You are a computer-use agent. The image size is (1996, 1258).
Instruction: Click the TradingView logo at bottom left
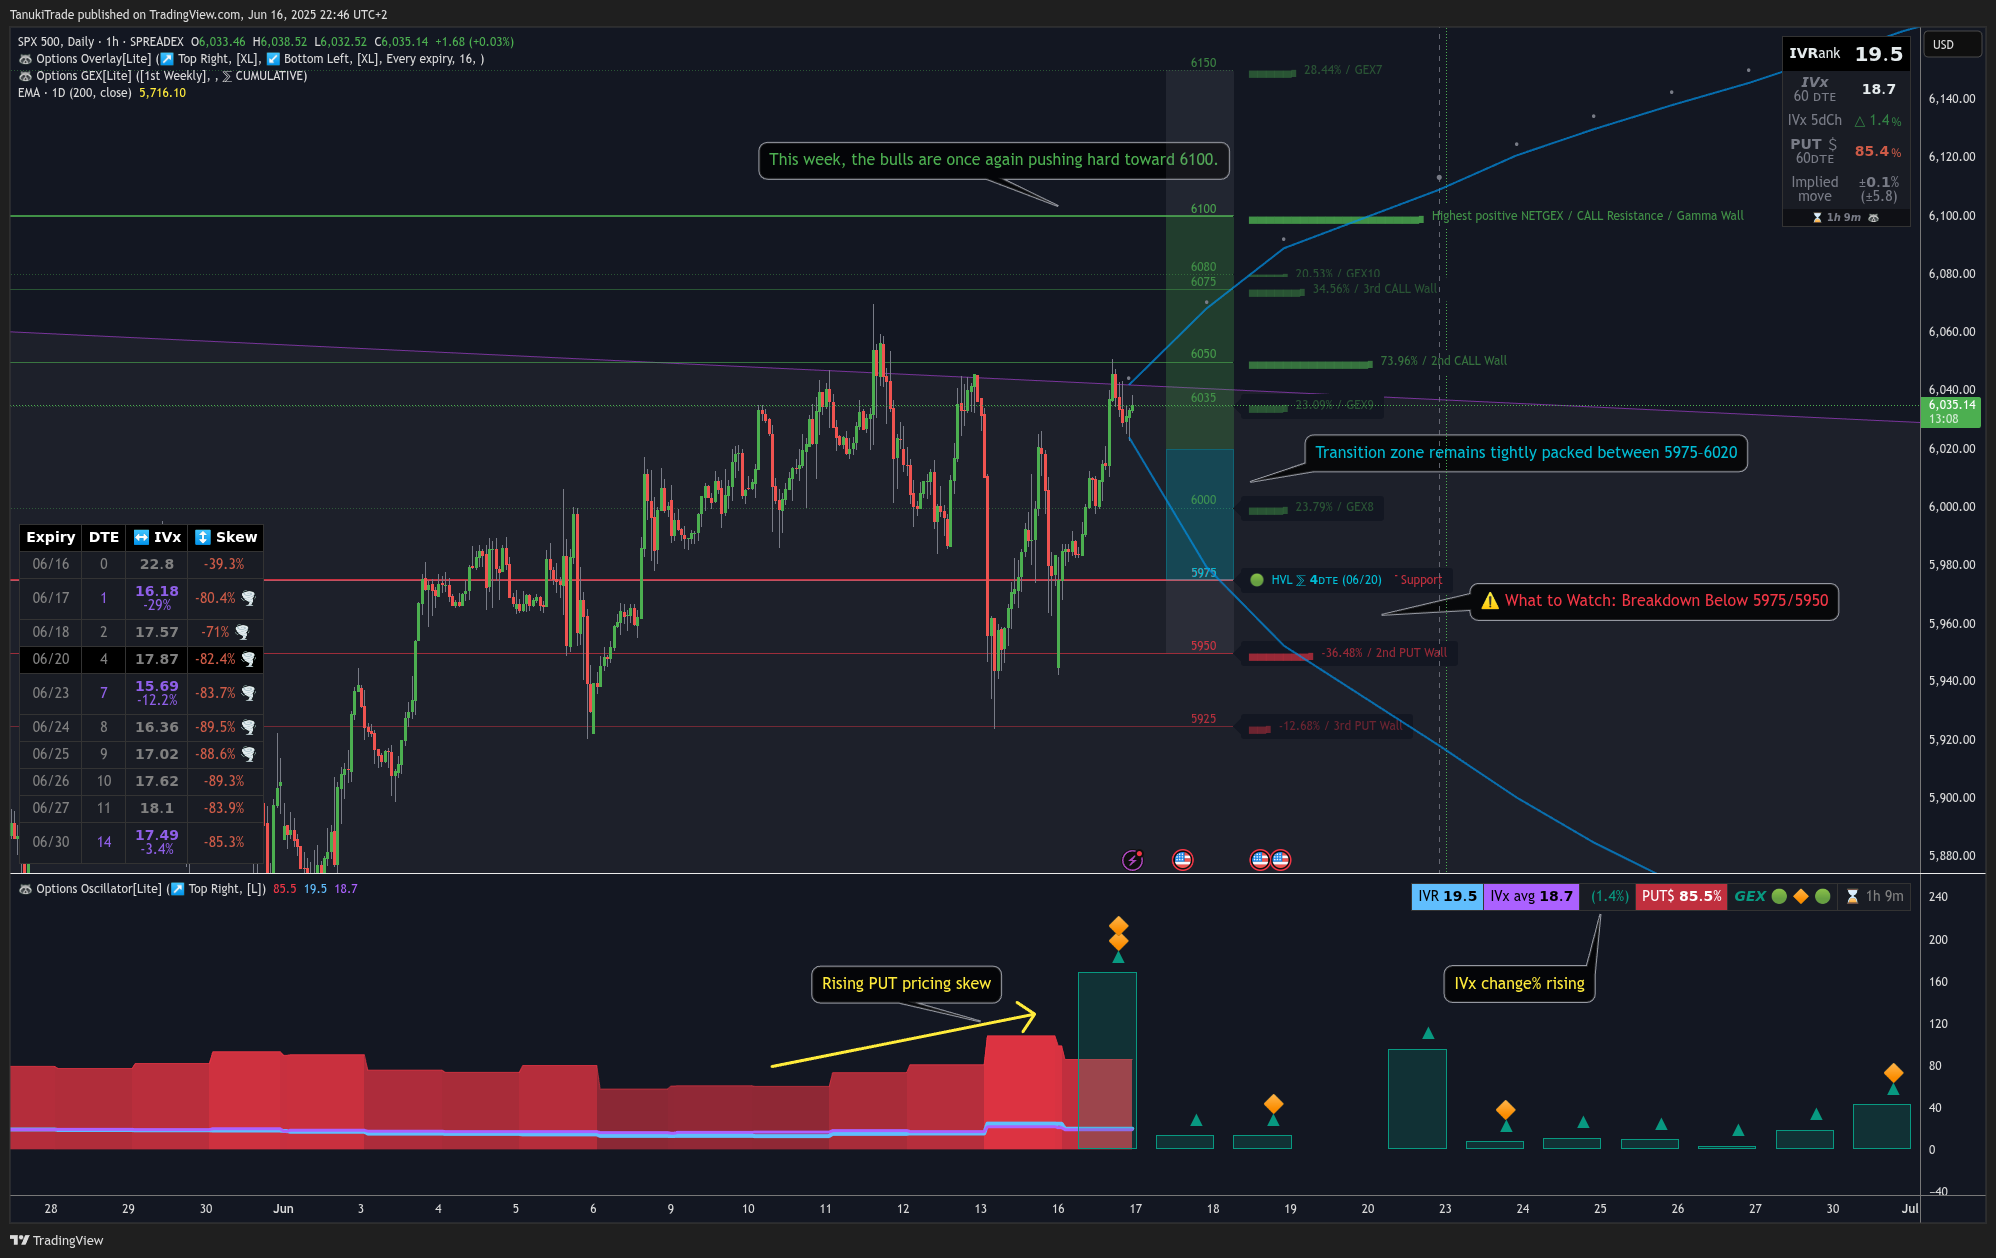(57, 1240)
